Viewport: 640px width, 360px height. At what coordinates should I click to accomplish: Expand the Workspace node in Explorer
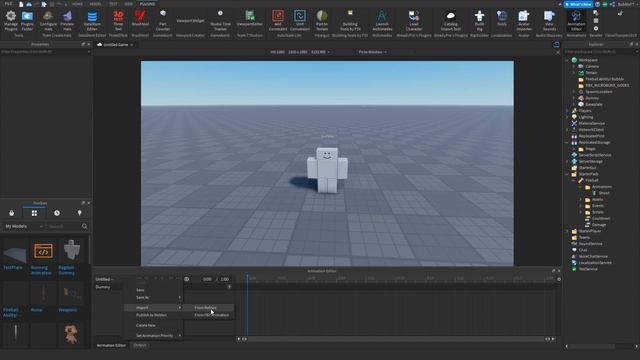tap(567, 60)
